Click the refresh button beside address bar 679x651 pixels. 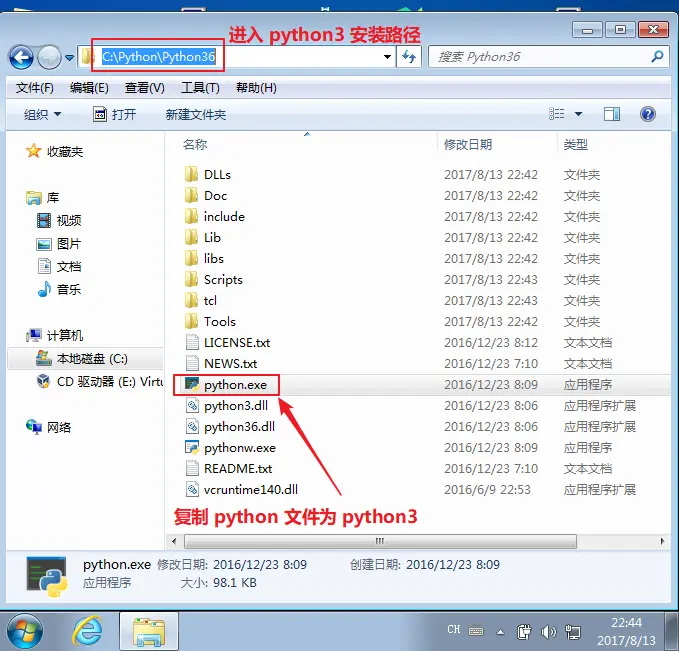pyautogui.click(x=409, y=57)
